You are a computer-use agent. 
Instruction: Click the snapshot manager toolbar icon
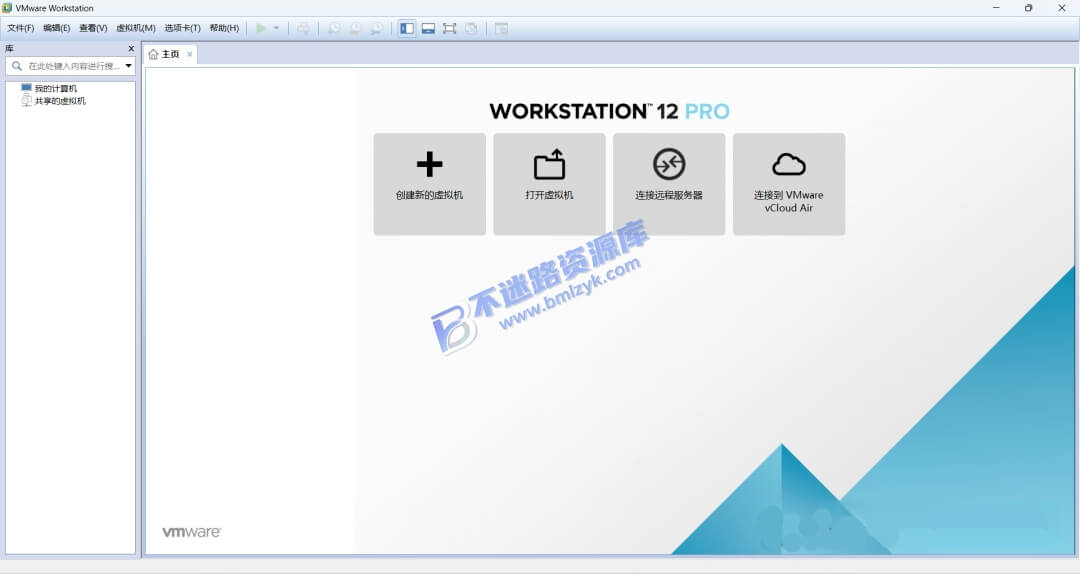(377, 28)
